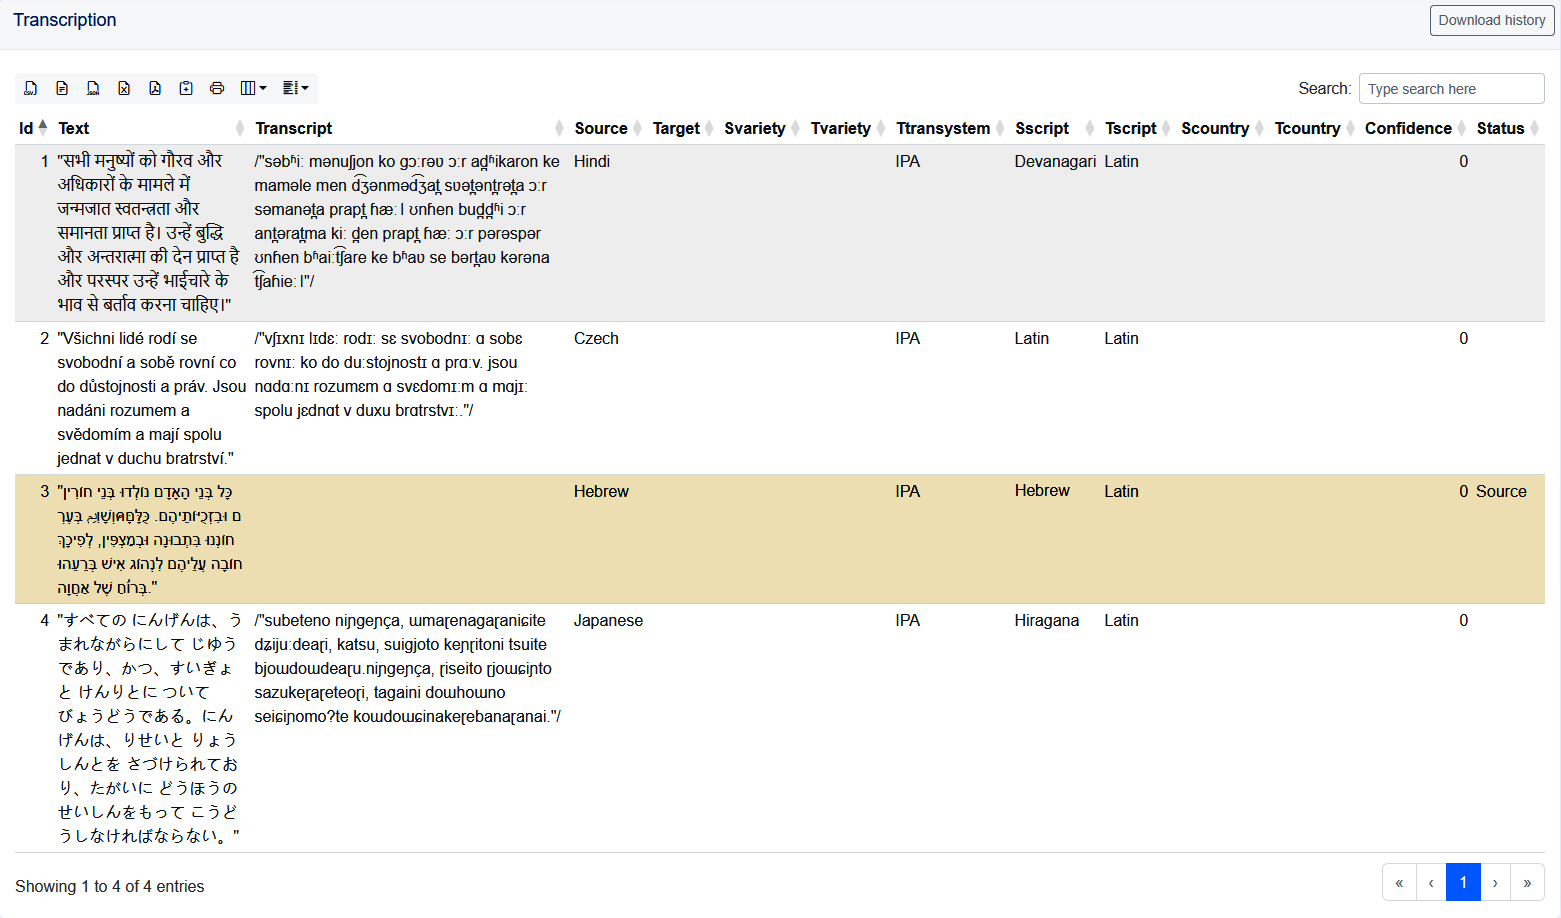The image size is (1561, 918).
Task: Print the transcription table
Action: [217, 88]
